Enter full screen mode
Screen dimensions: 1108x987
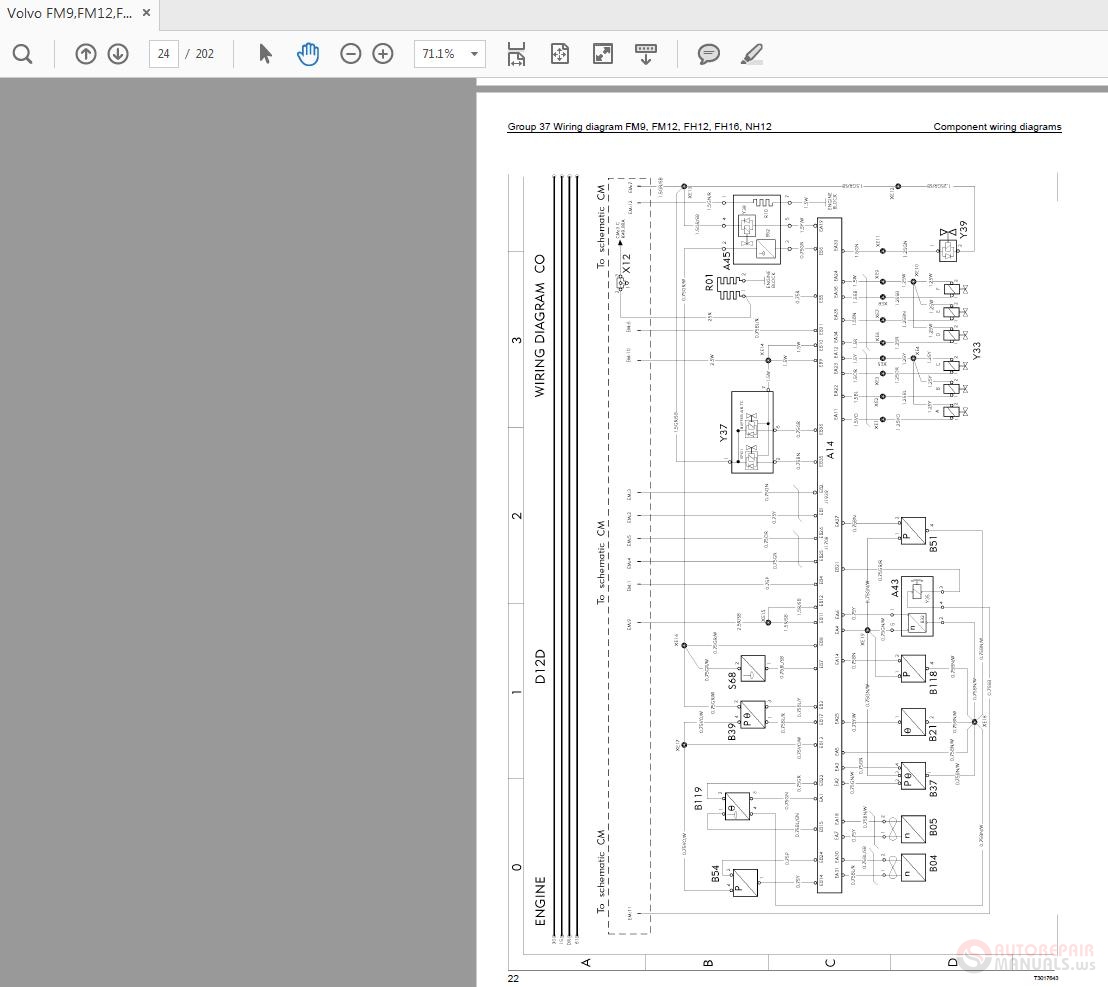click(602, 54)
